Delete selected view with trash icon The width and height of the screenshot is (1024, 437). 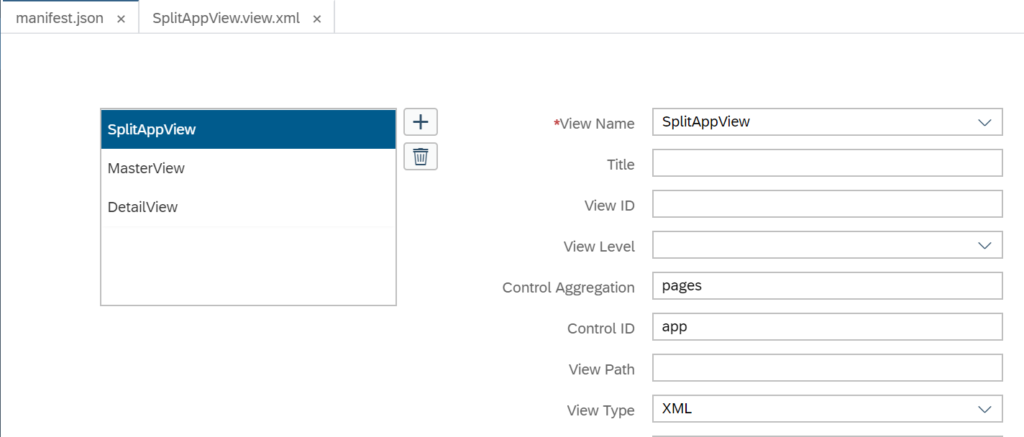pyautogui.click(x=421, y=157)
